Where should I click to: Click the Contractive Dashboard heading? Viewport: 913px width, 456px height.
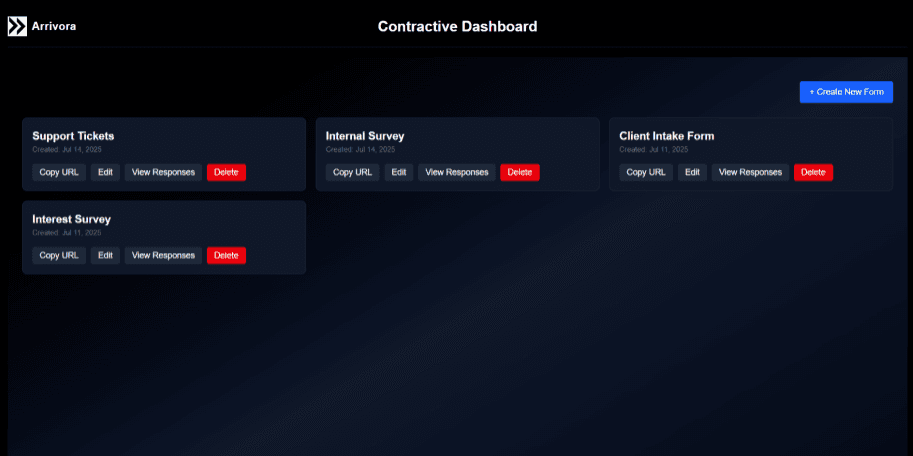click(457, 26)
